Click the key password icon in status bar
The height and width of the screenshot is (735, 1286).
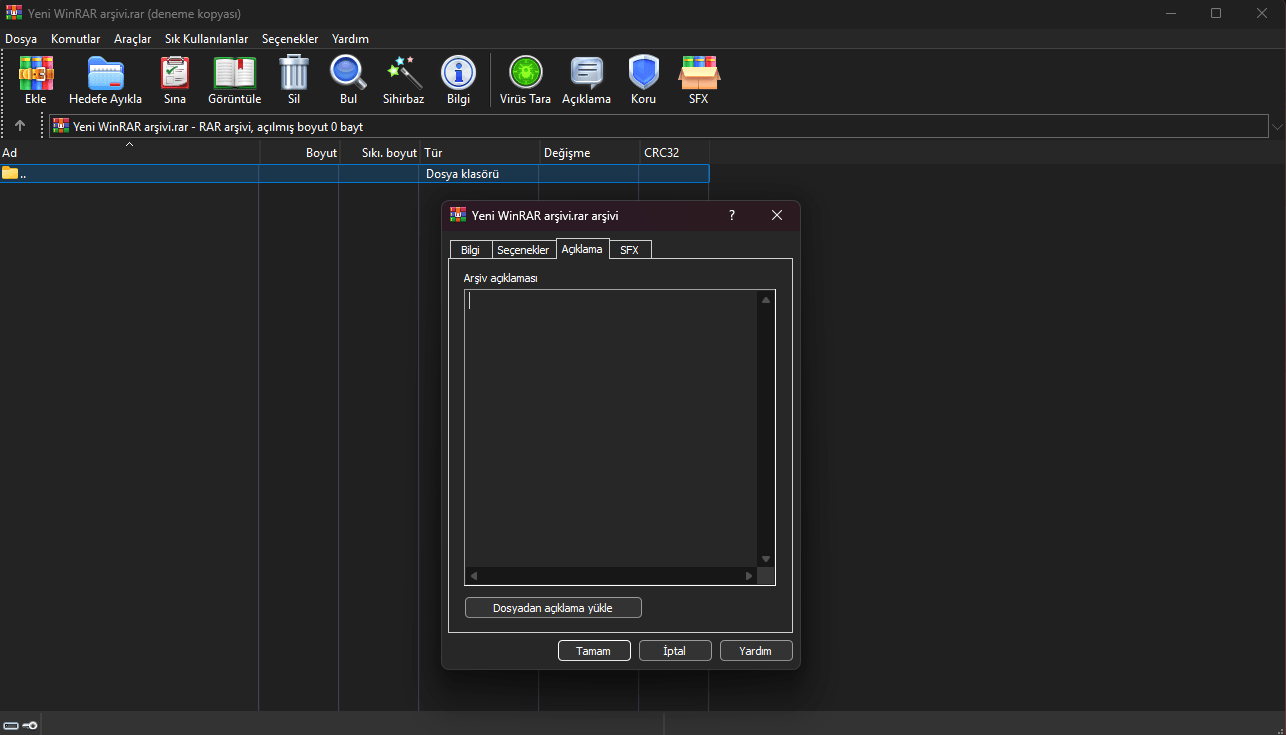[30, 725]
